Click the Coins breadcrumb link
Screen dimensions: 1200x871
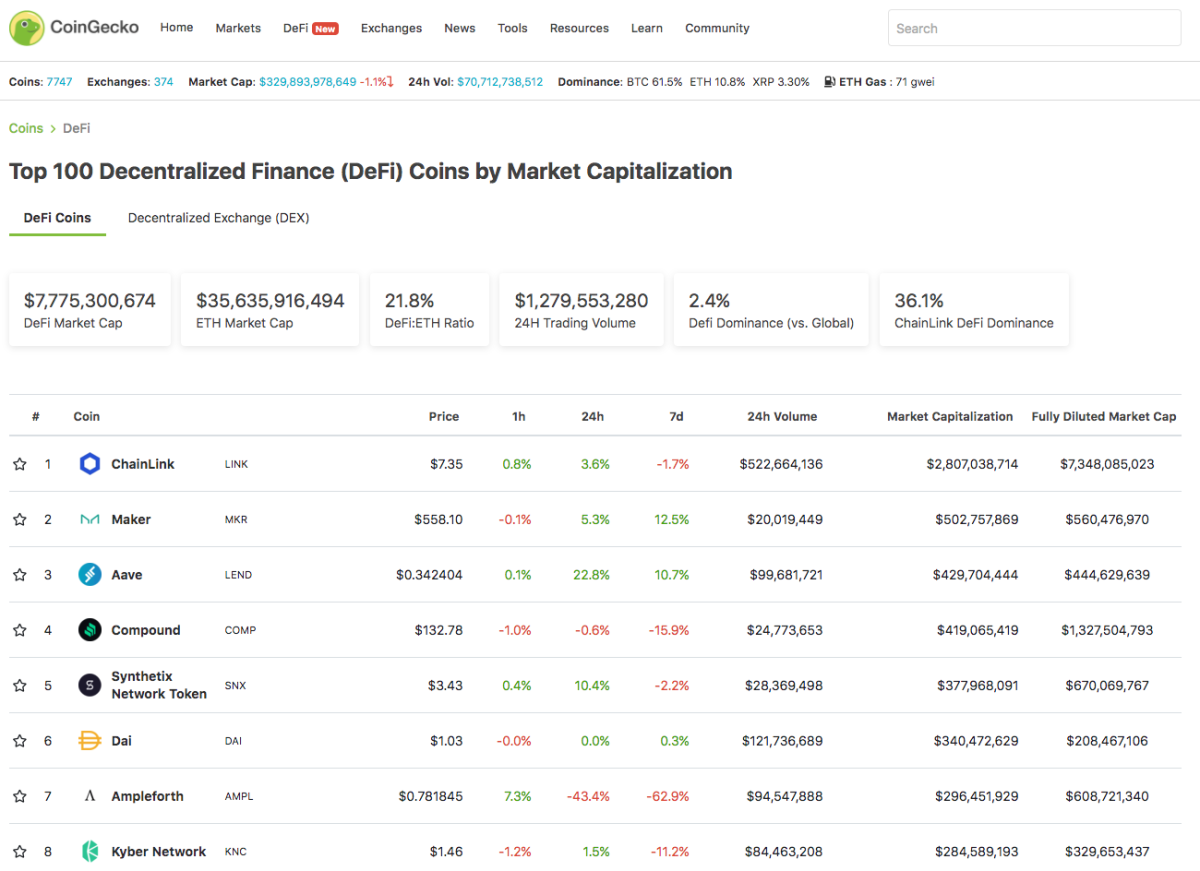pyautogui.click(x=26, y=128)
